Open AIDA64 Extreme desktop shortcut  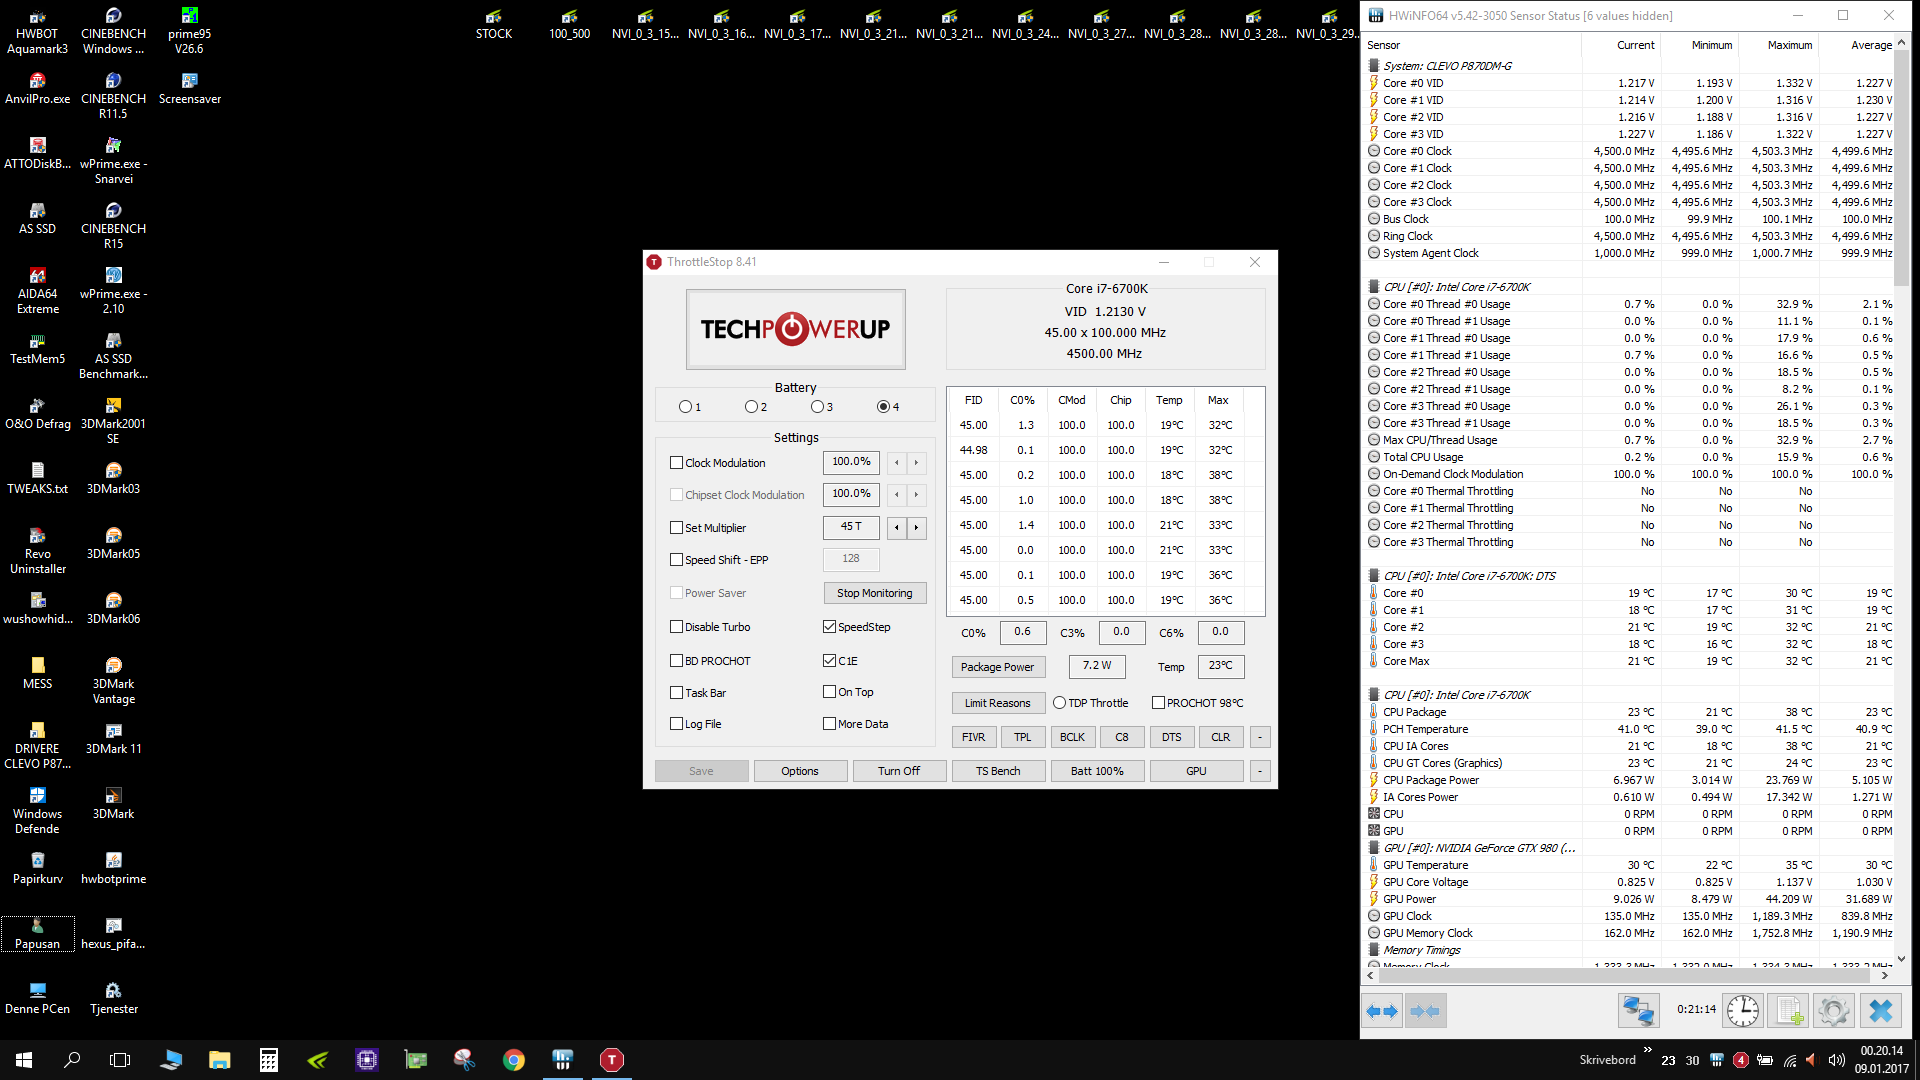(x=37, y=291)
